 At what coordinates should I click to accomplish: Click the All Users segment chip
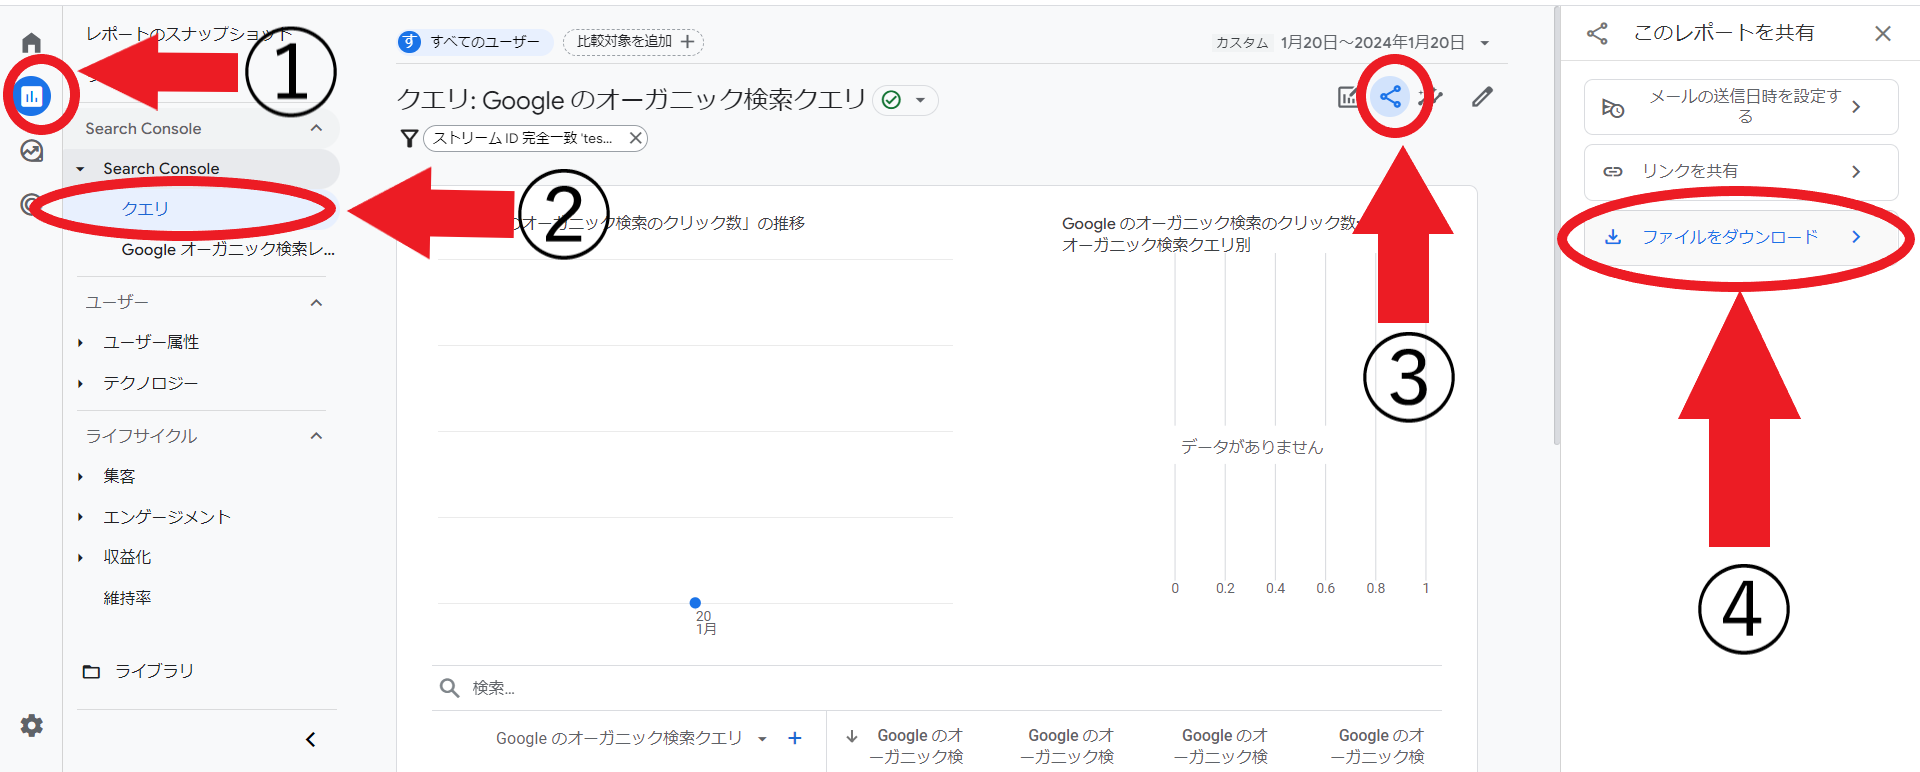[474, 42]
